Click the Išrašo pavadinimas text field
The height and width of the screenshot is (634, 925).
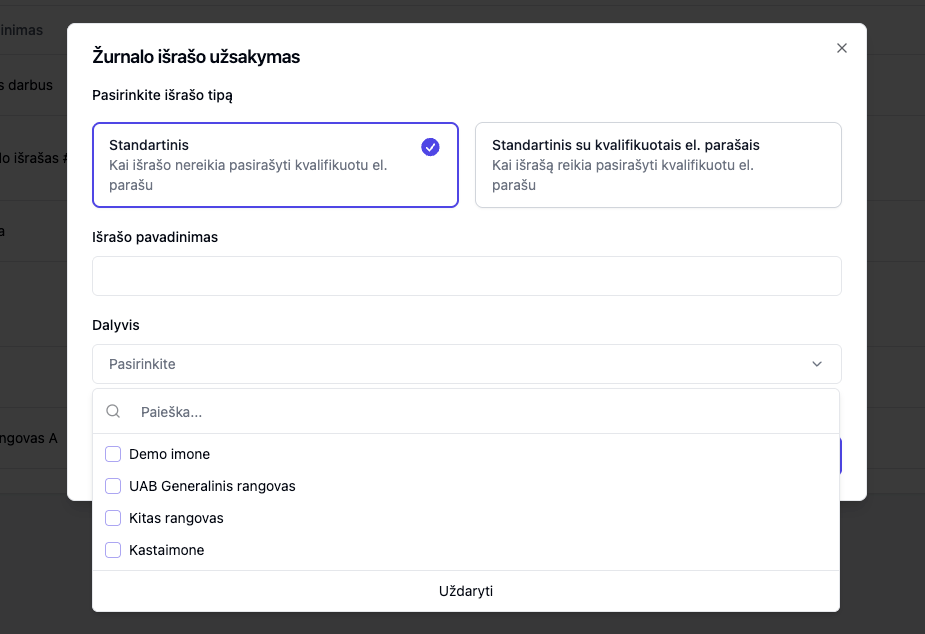466,276
